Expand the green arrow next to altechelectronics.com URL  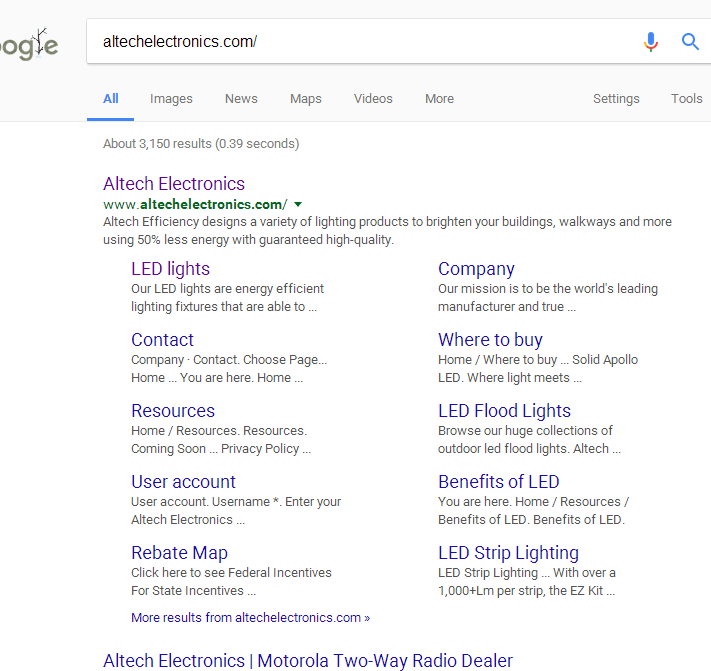(298, 204)
